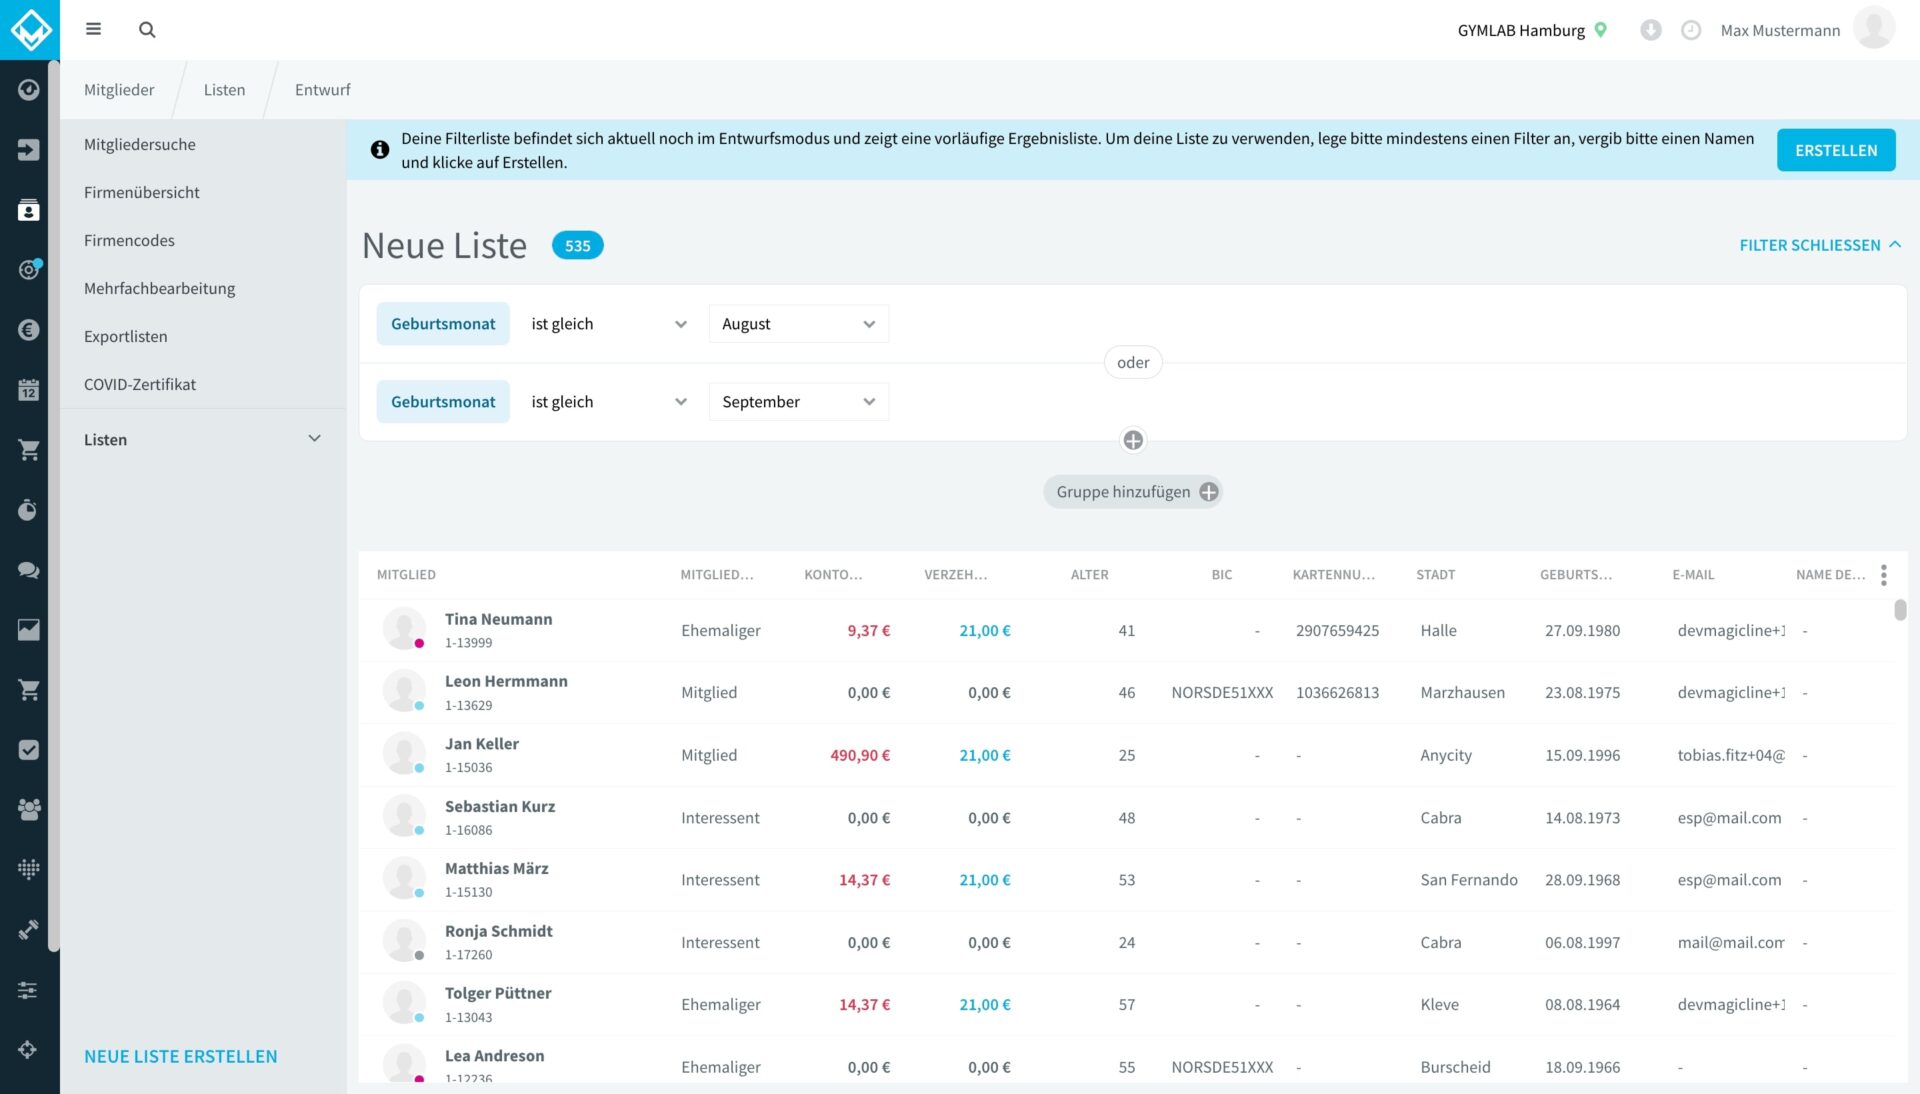Click the hamburger menu icon

point(93,29)
